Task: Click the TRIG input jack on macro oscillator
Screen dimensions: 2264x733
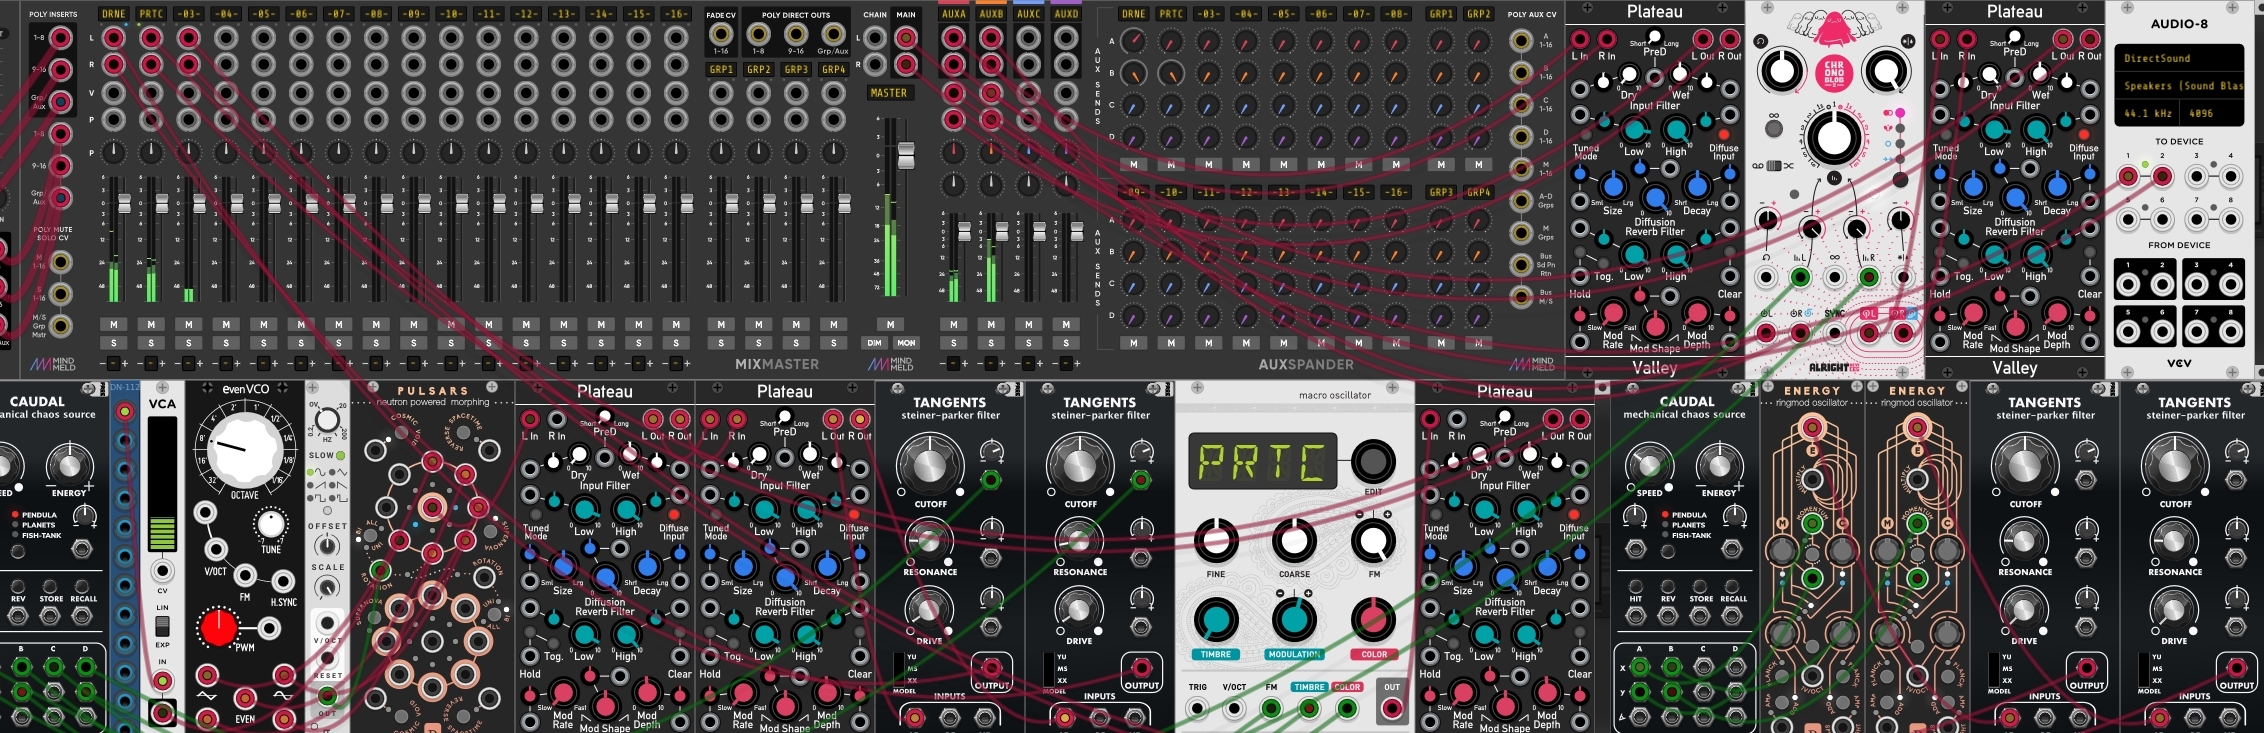Action: tap(1197, 708)
